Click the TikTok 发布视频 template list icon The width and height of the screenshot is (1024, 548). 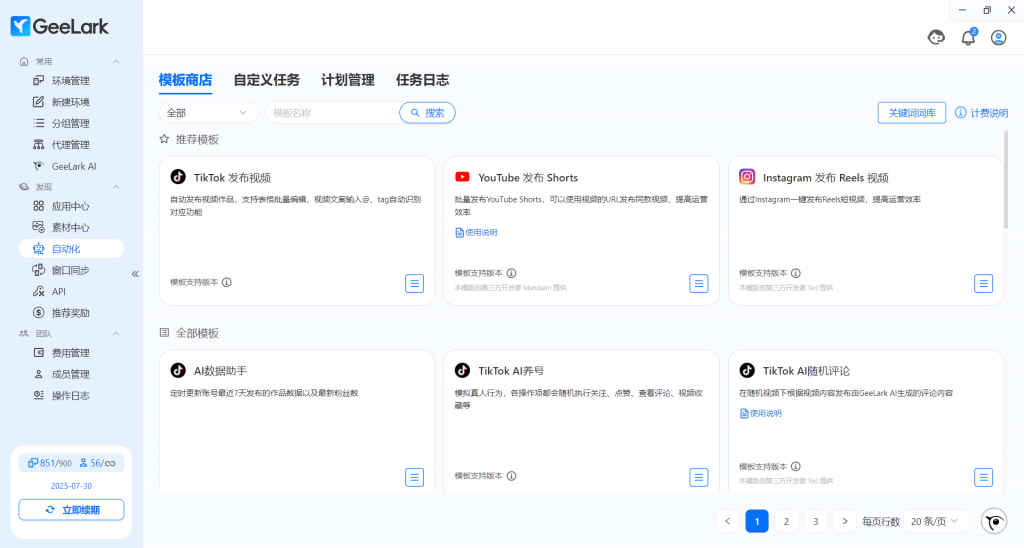414,283
